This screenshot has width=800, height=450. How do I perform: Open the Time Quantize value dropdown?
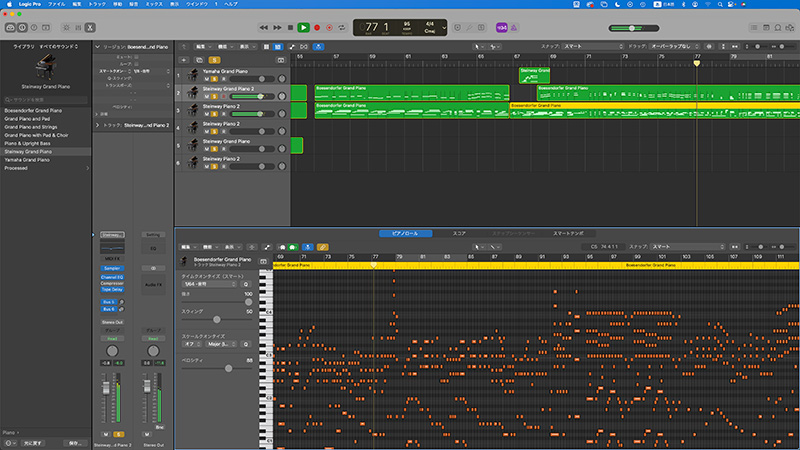pyautogui.click(x=210, y=284)
